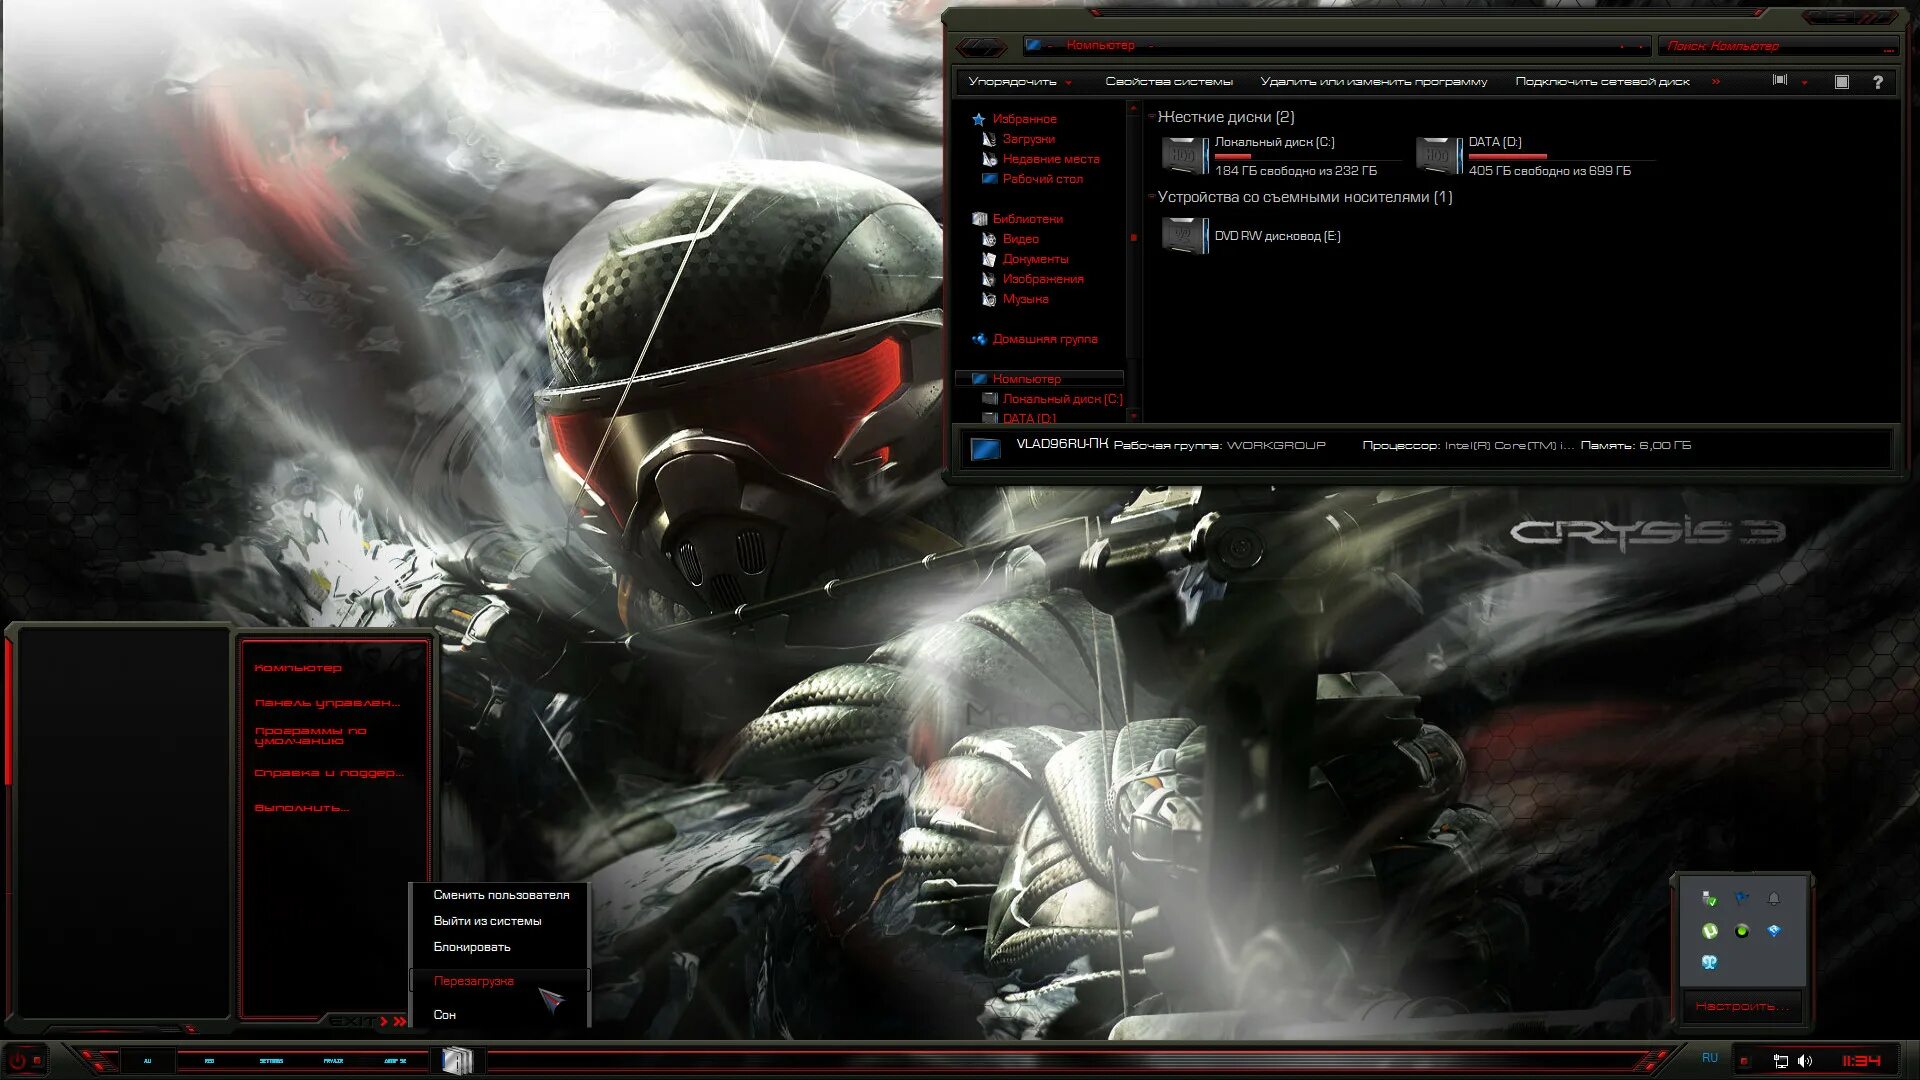Click Favorites star icon in navigation pane
Image resolution: width=1920 pixels, height=1080 pixels.
point(979,119)
